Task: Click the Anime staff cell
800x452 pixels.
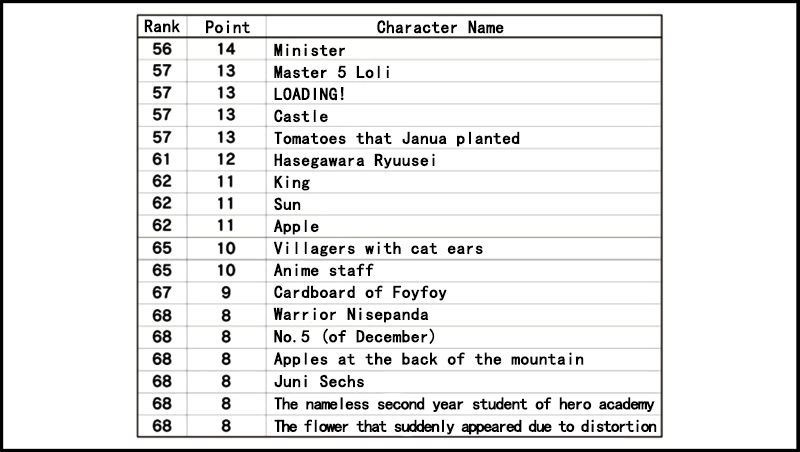Action: coord(317,270)
